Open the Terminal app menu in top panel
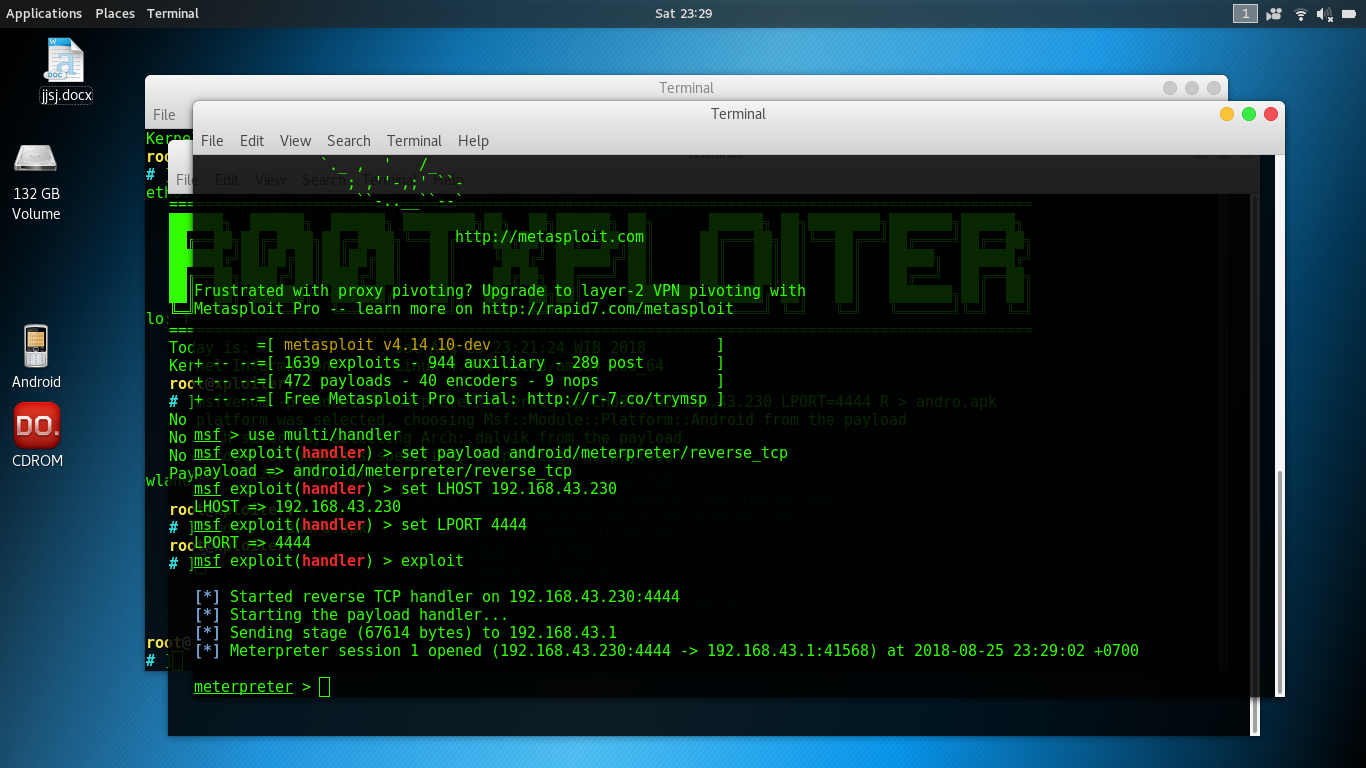1366x768 pixels. tap(172, 13)
